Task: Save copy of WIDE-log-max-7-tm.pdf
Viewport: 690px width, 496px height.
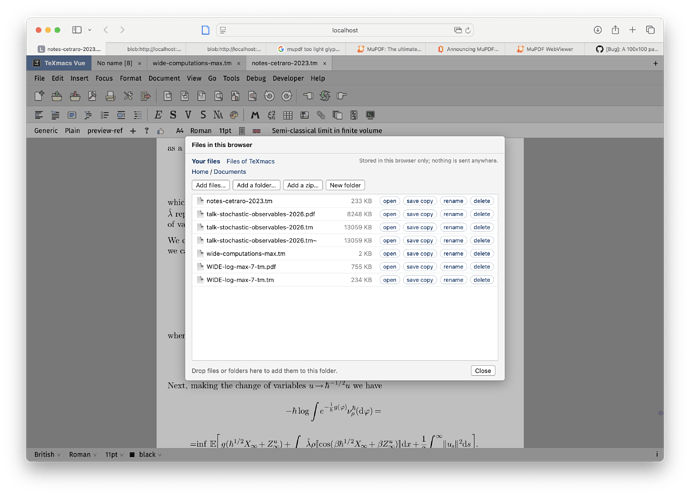Action: (x=420, y=267)
